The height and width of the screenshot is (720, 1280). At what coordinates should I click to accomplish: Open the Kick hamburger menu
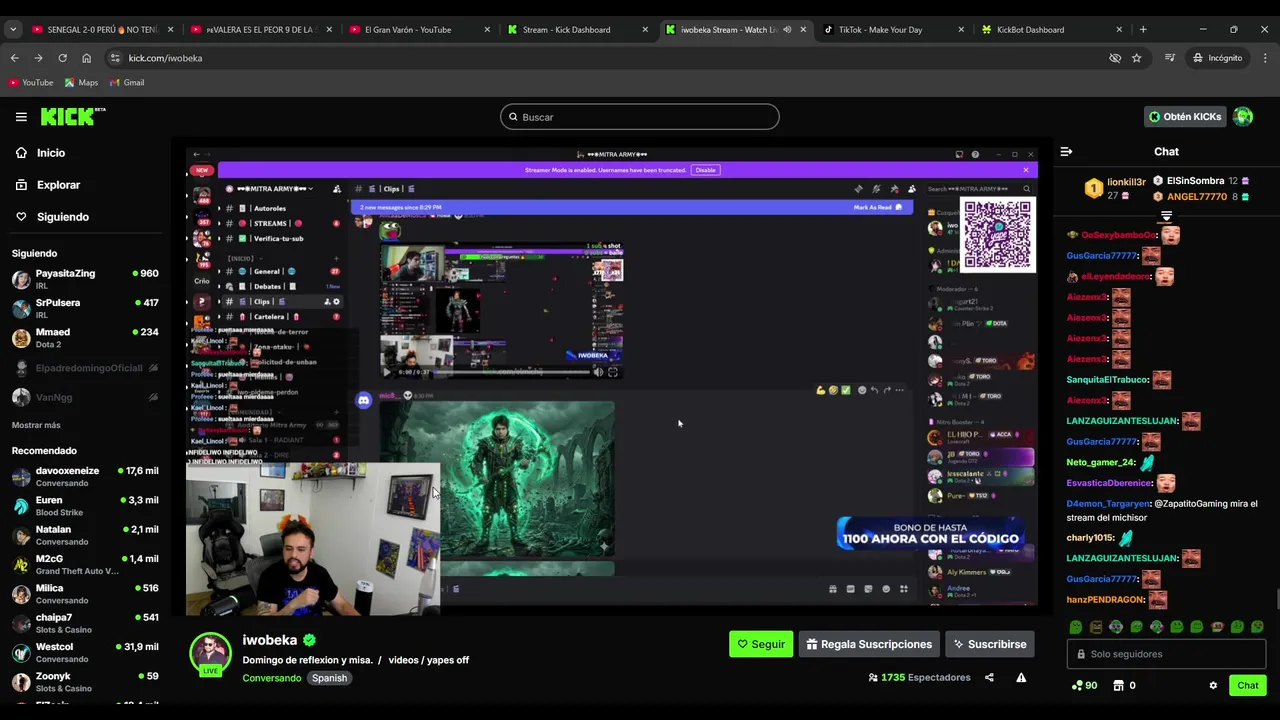point(21,117)
